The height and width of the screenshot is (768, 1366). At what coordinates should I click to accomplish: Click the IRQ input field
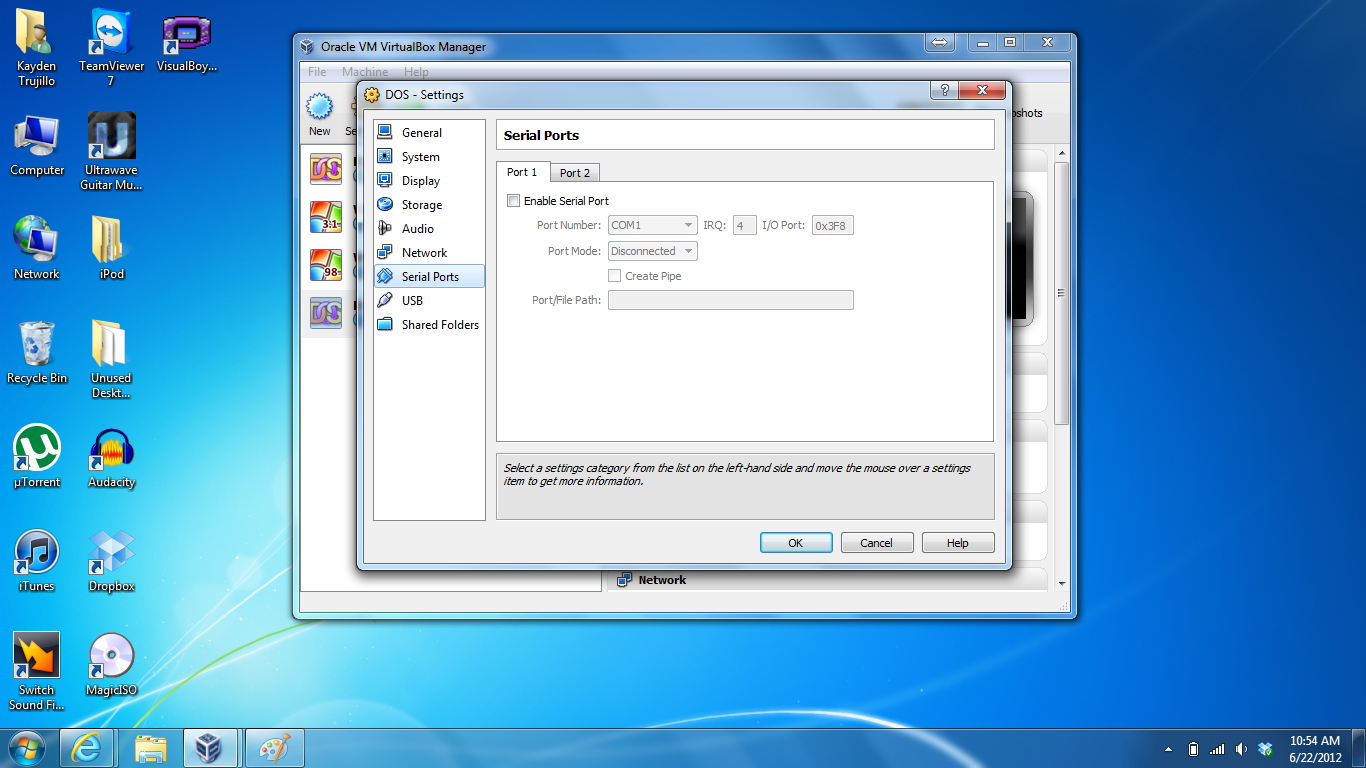pyautogui.click(x=744, y=225)
